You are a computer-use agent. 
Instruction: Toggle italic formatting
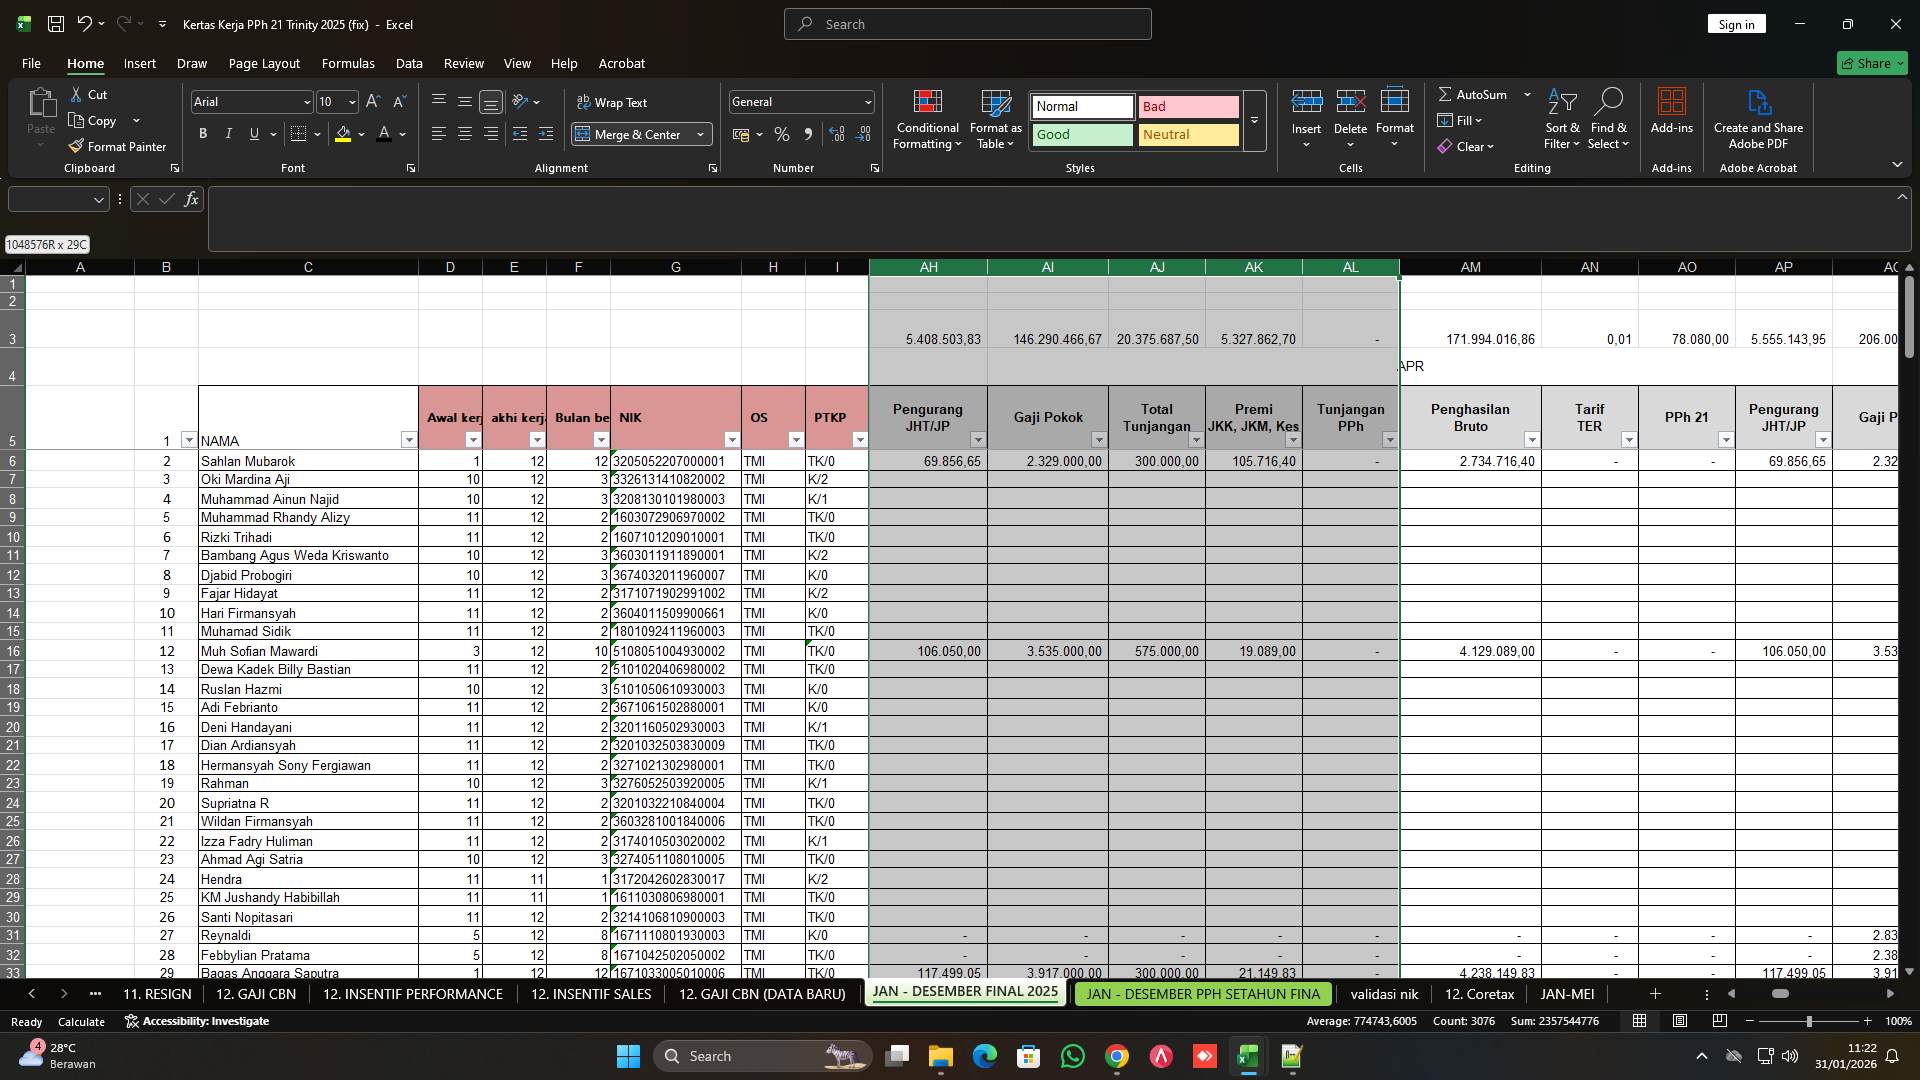tap(228, 133)
